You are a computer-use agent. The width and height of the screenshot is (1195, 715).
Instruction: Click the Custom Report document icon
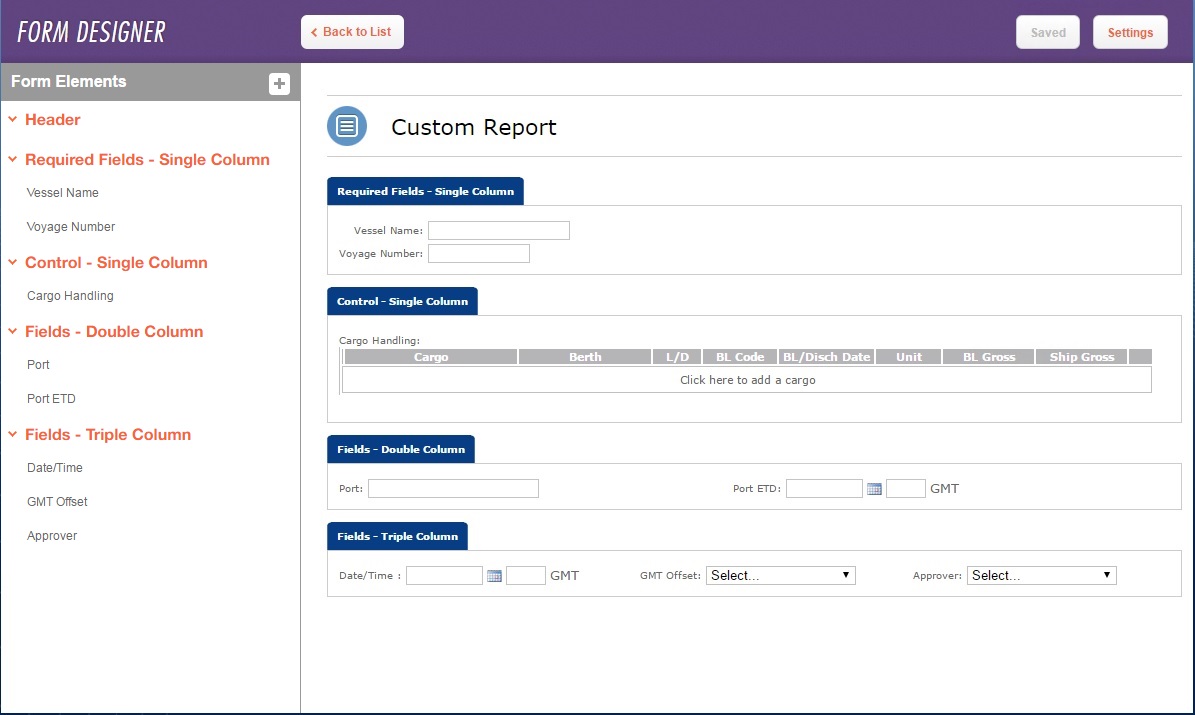coord(346,126)
